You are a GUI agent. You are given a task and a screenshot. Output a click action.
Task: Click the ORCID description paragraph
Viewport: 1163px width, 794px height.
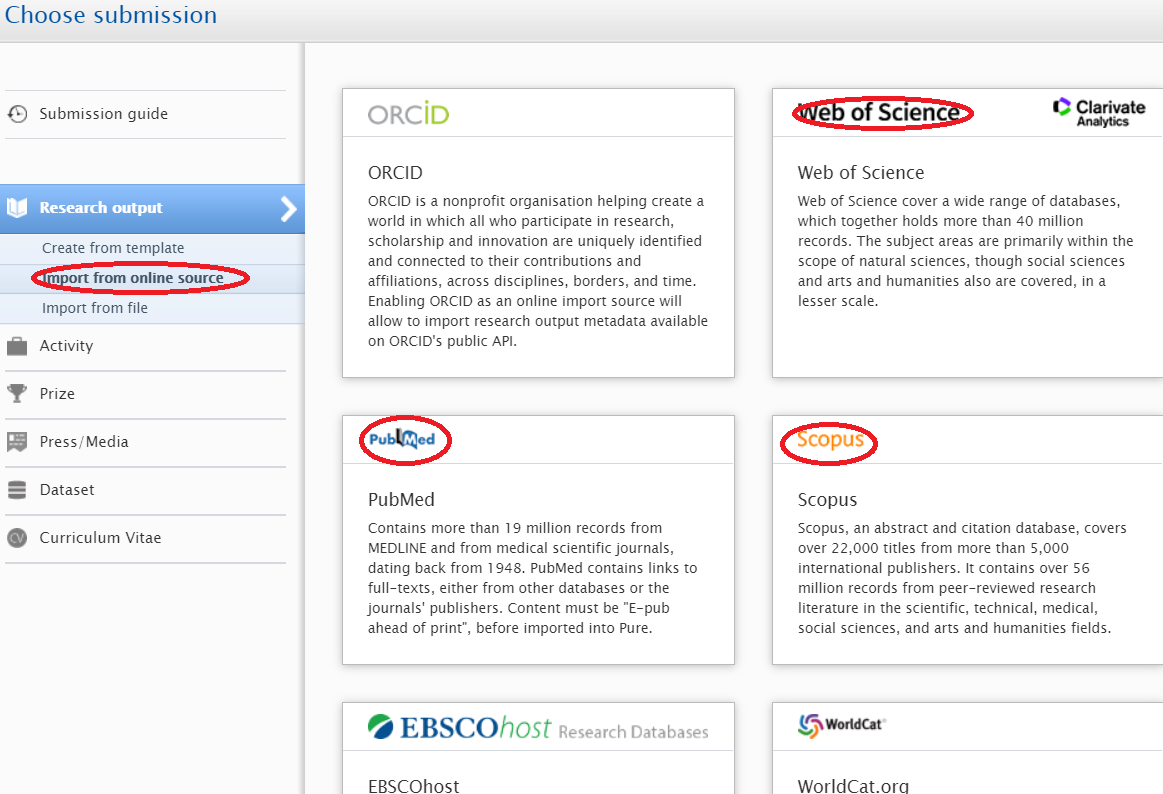[x=538, y=271]
